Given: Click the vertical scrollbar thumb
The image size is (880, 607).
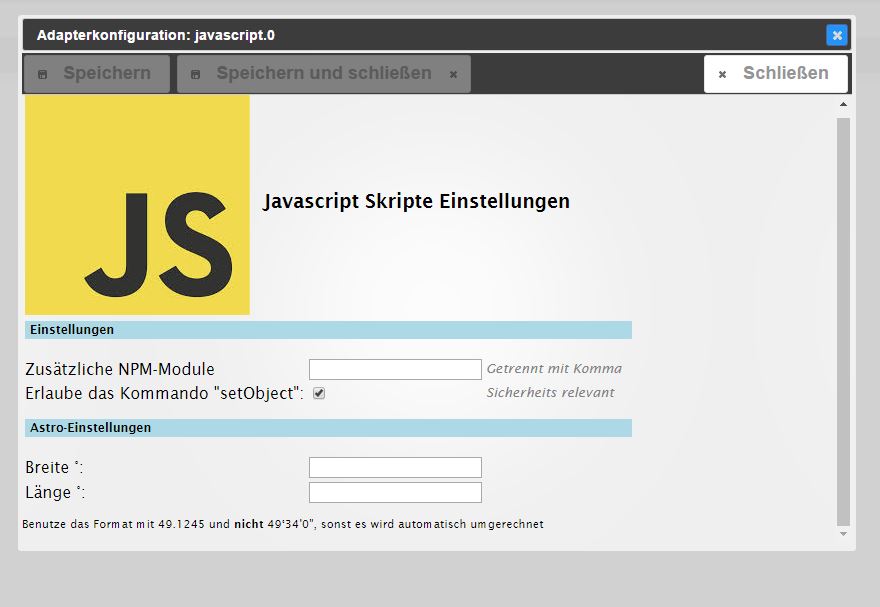Looking at the screenshot, I should click(843, 322).
